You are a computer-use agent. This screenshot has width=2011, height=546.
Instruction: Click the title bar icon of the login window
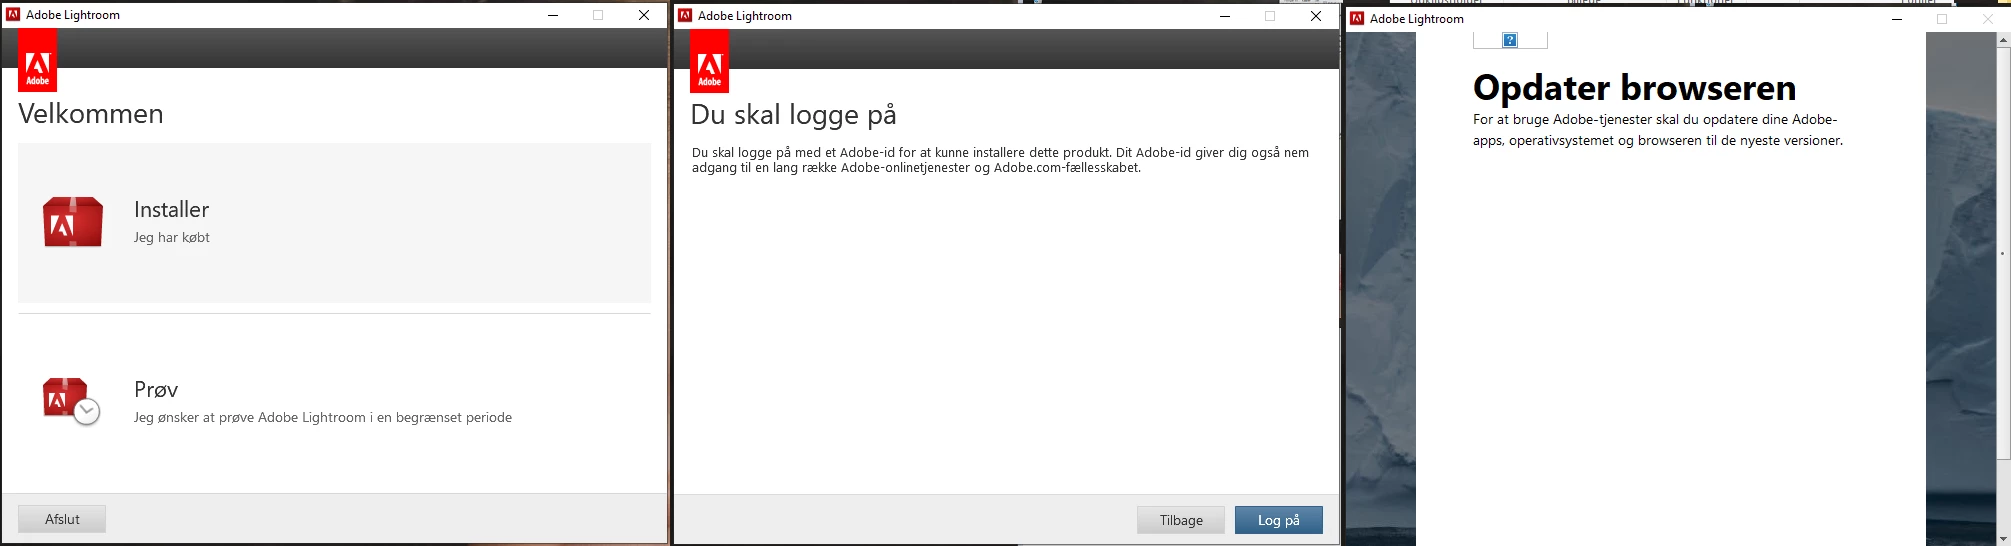[685, 16]
